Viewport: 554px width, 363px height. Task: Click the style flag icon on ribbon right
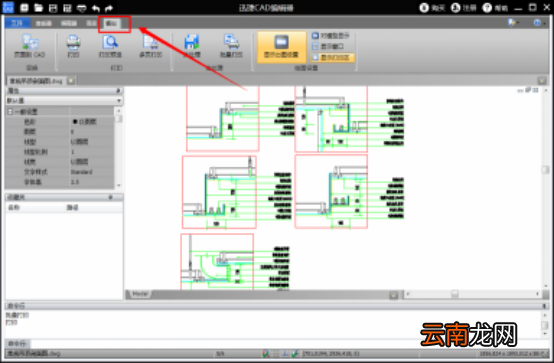[x=512, y=23]
